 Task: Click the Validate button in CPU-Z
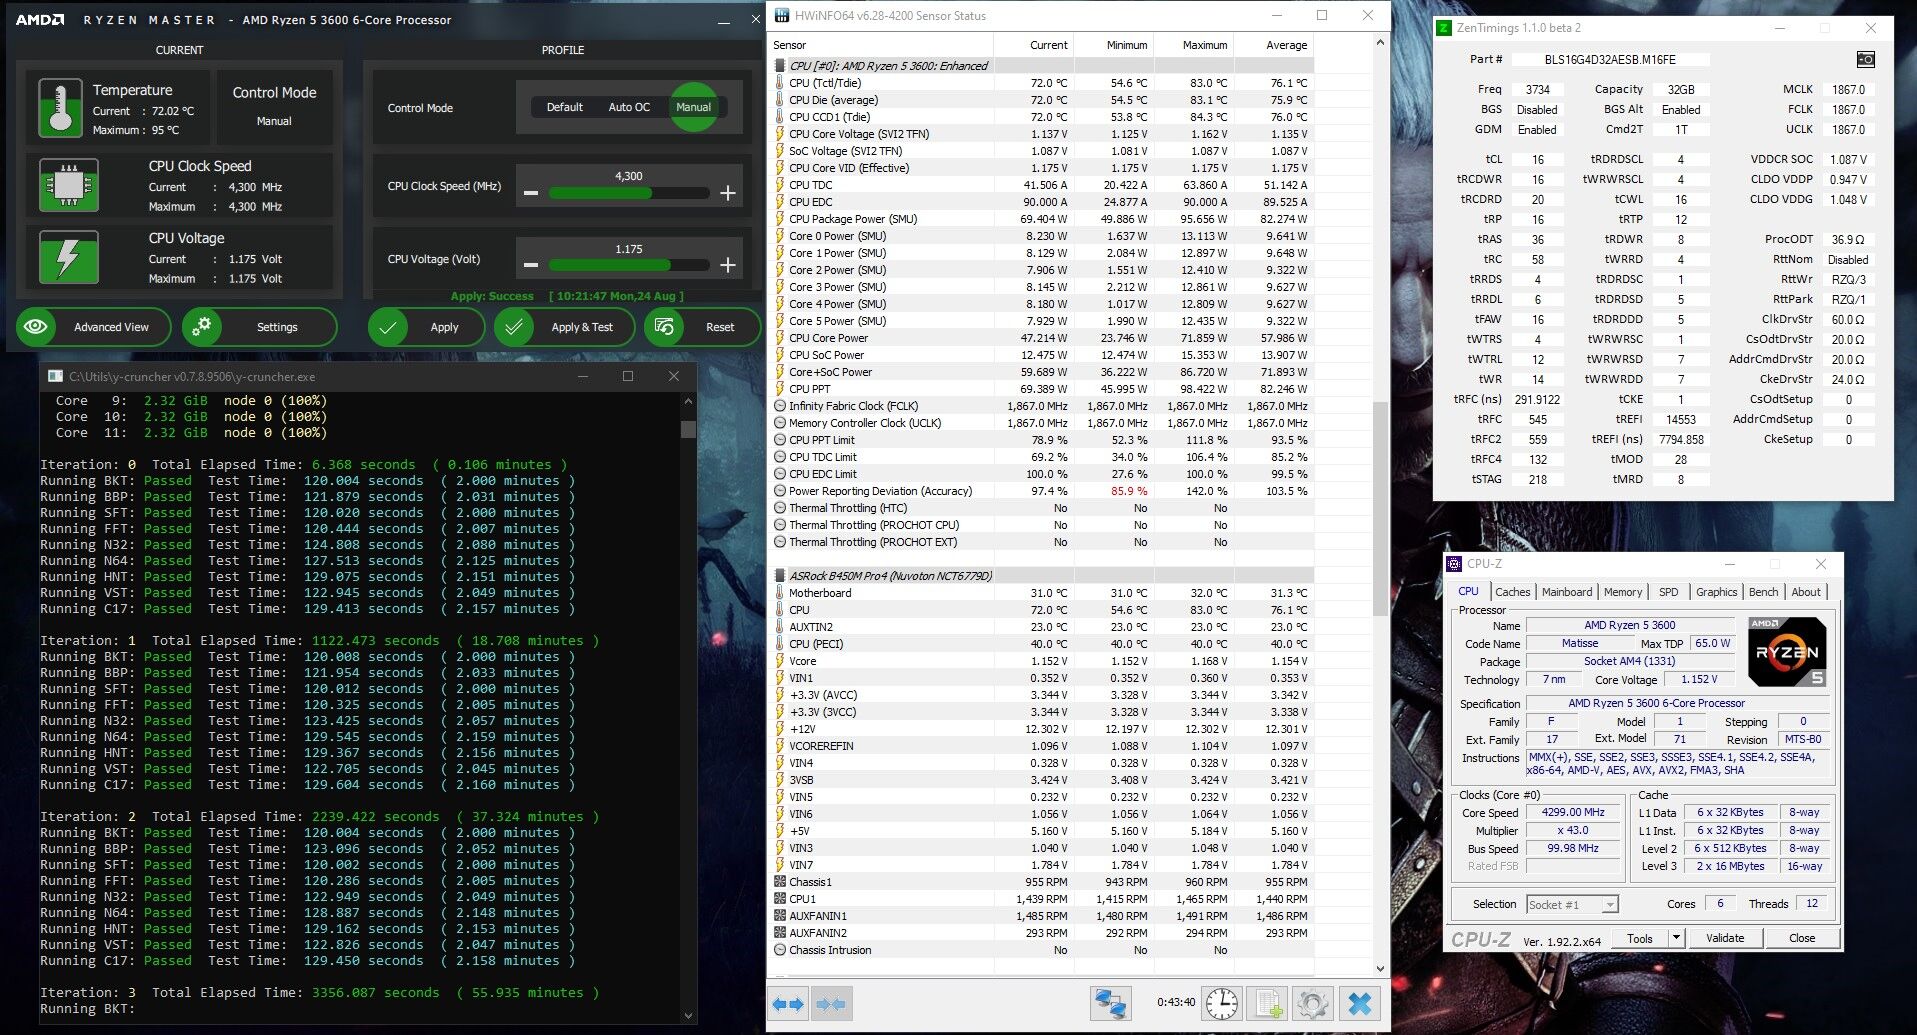pyautogui.click(x=1725, y=938)
